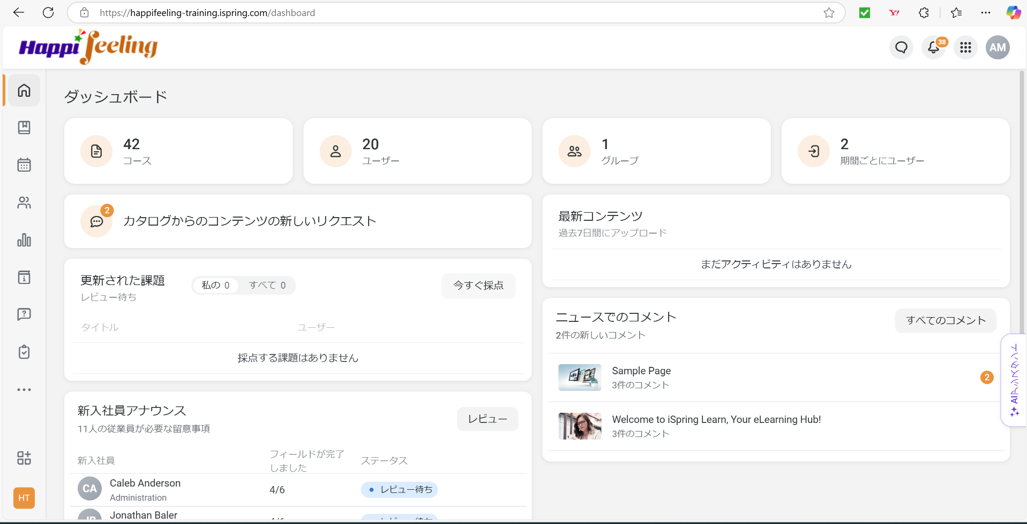The image size is (1027, 524).
Task: Click the すべてのコメント button
Action: click(945, 321)
